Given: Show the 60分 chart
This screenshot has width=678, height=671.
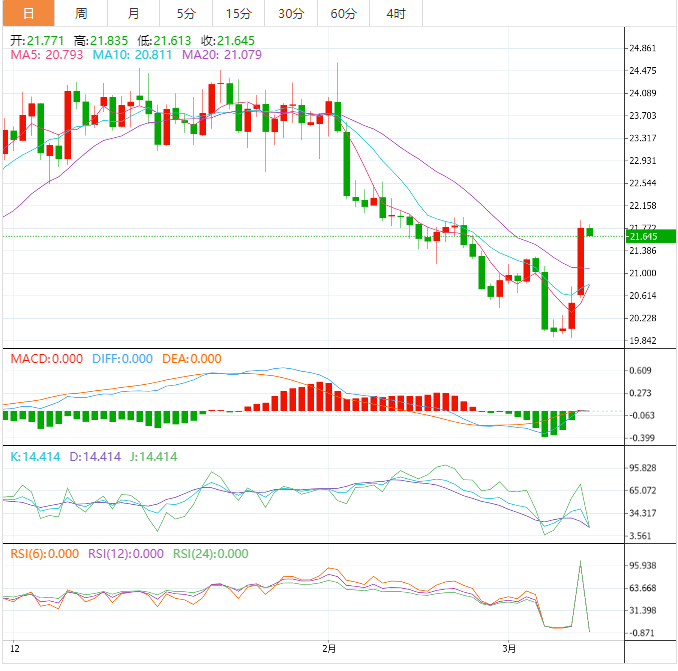Looking at the screenshot, I should pos(343,13).
